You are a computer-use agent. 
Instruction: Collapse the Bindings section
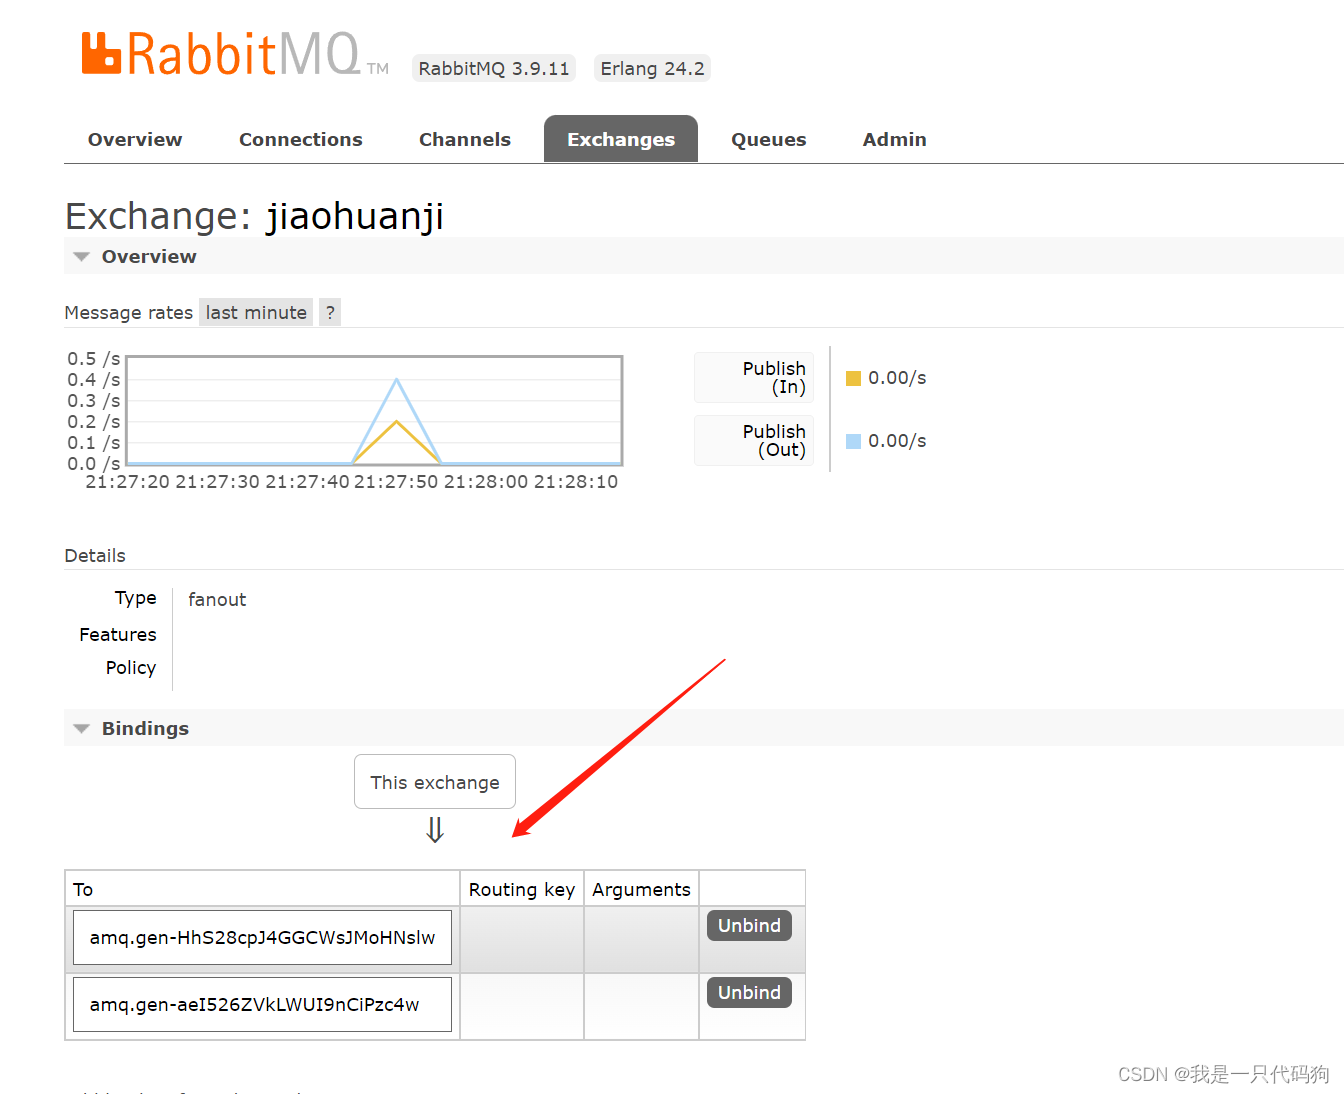coord(81,728)
